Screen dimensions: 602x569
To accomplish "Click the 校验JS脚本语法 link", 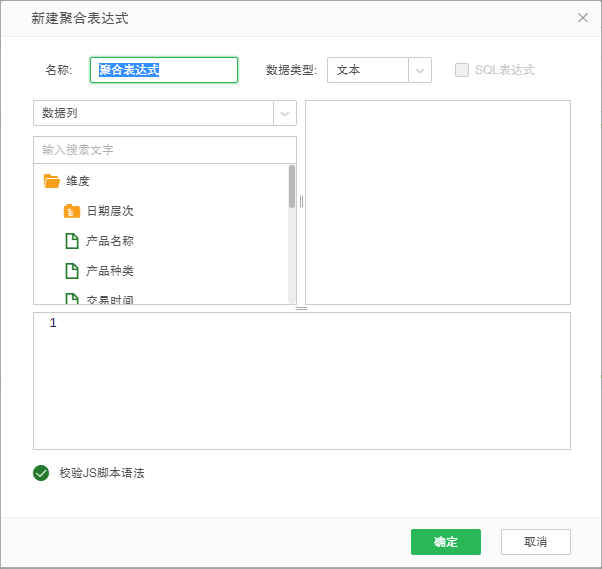I will (x=102, y=473).
